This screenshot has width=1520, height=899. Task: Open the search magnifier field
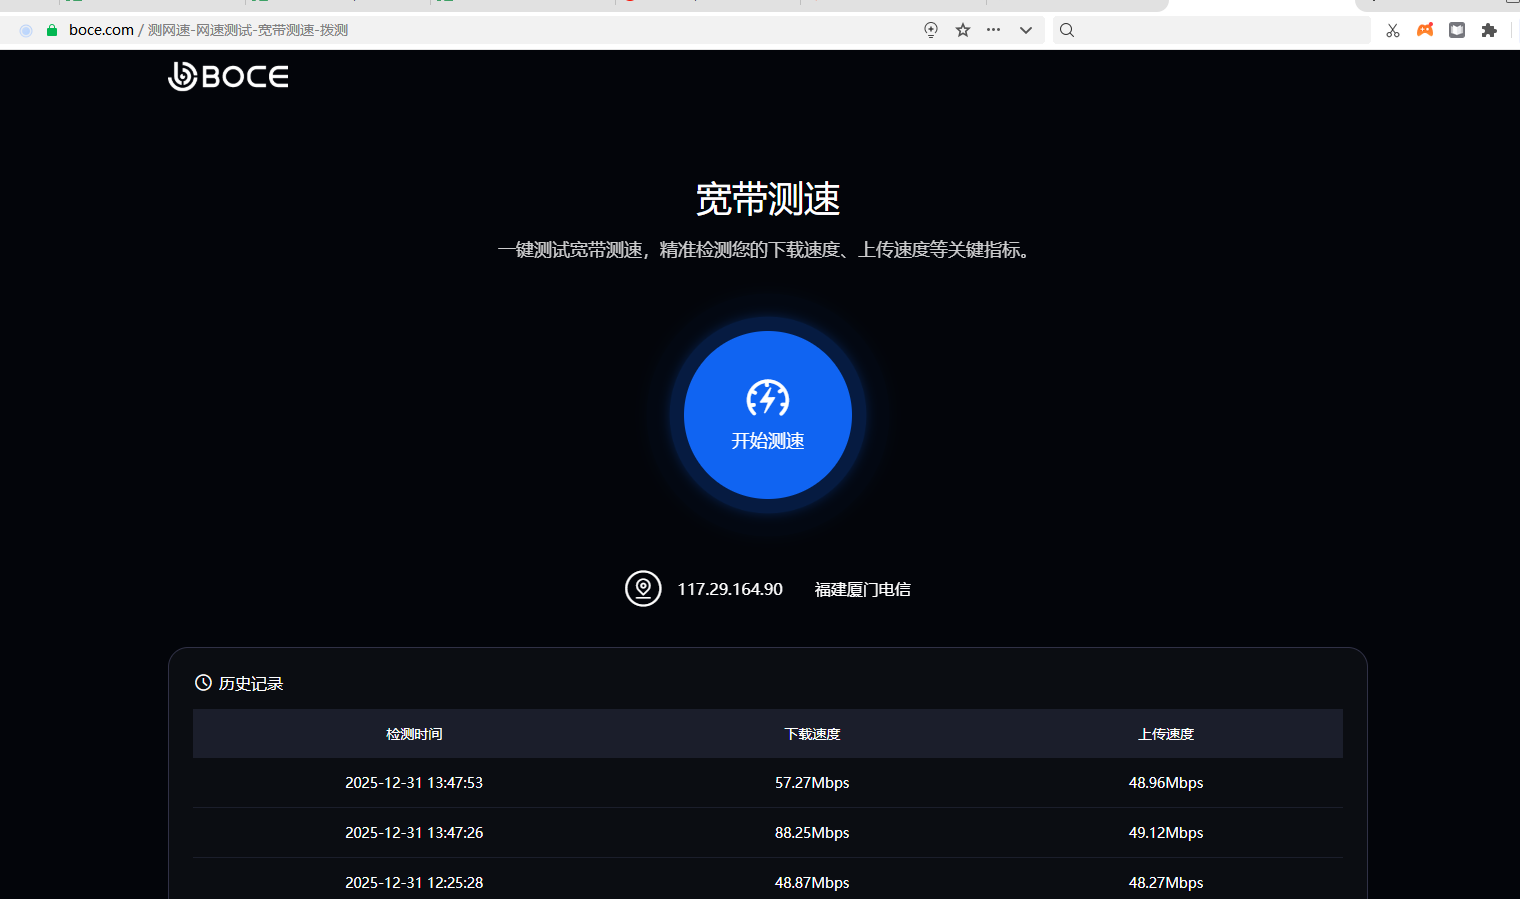tap(1066, 30)
